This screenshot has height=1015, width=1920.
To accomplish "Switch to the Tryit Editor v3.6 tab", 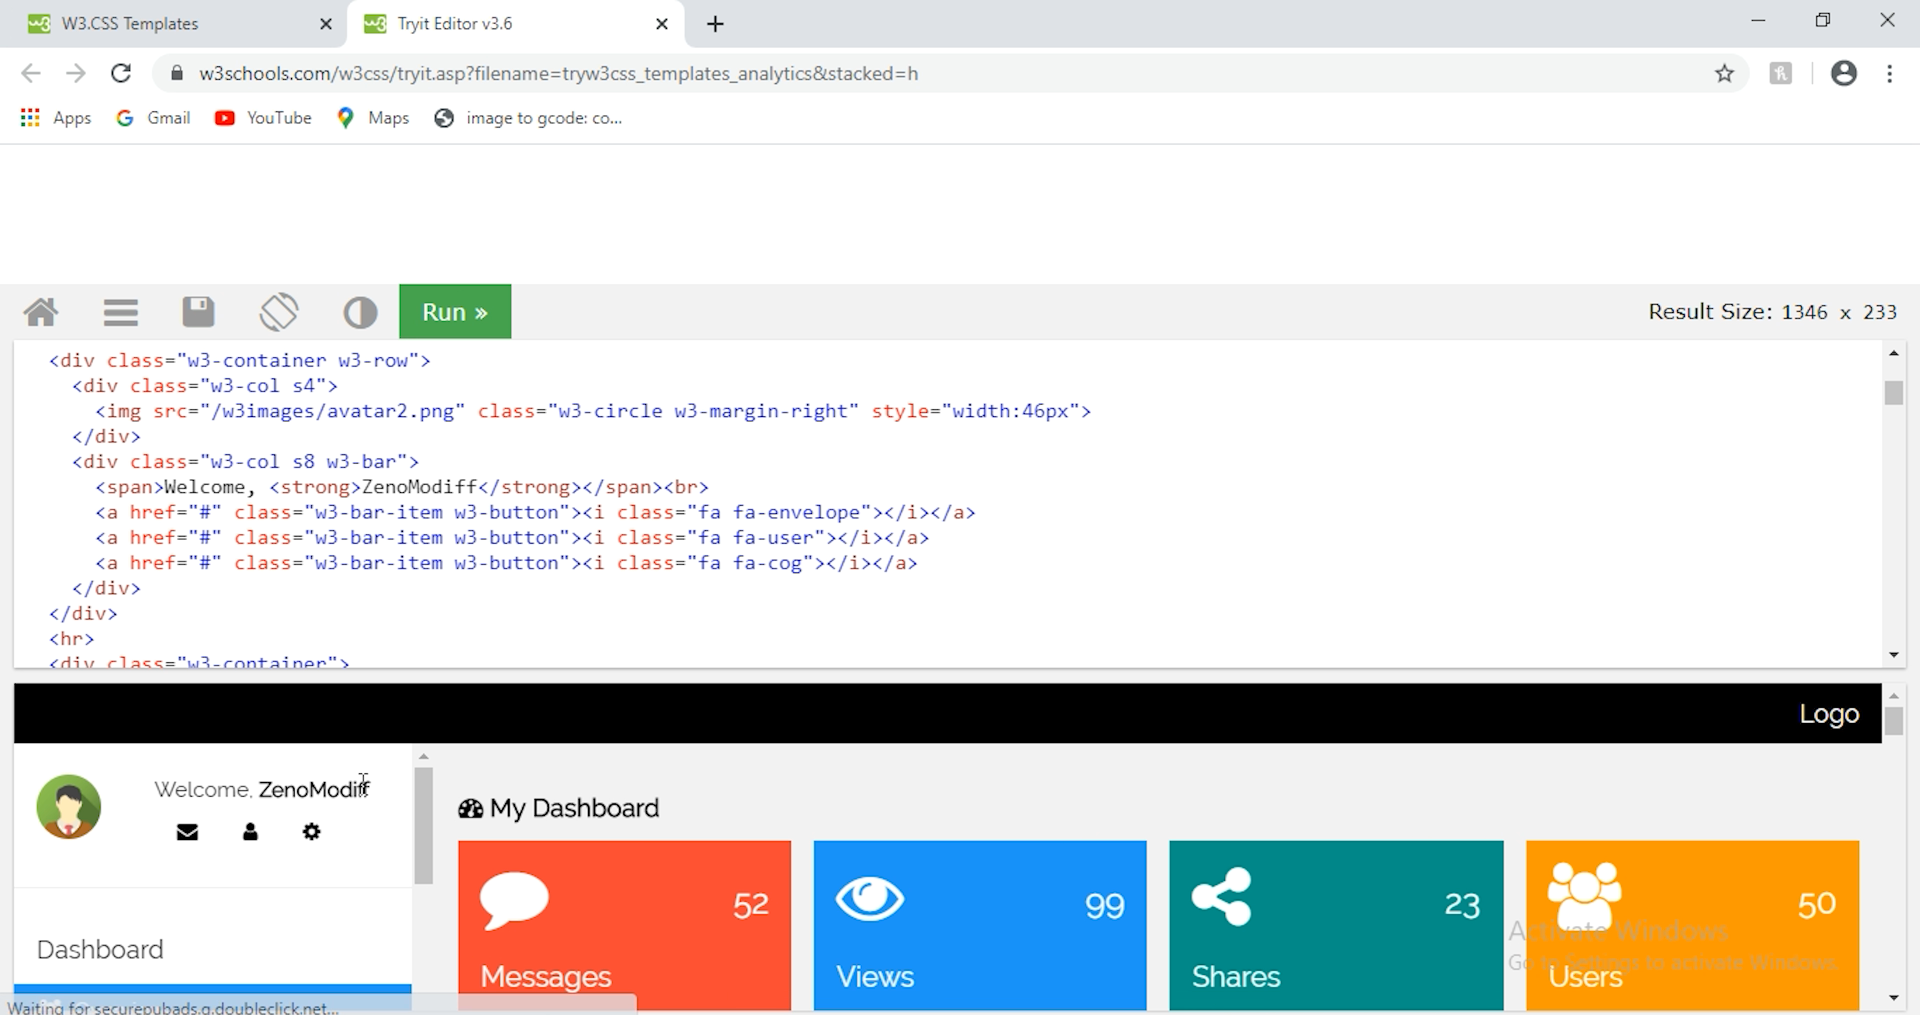I will [470, 23].
